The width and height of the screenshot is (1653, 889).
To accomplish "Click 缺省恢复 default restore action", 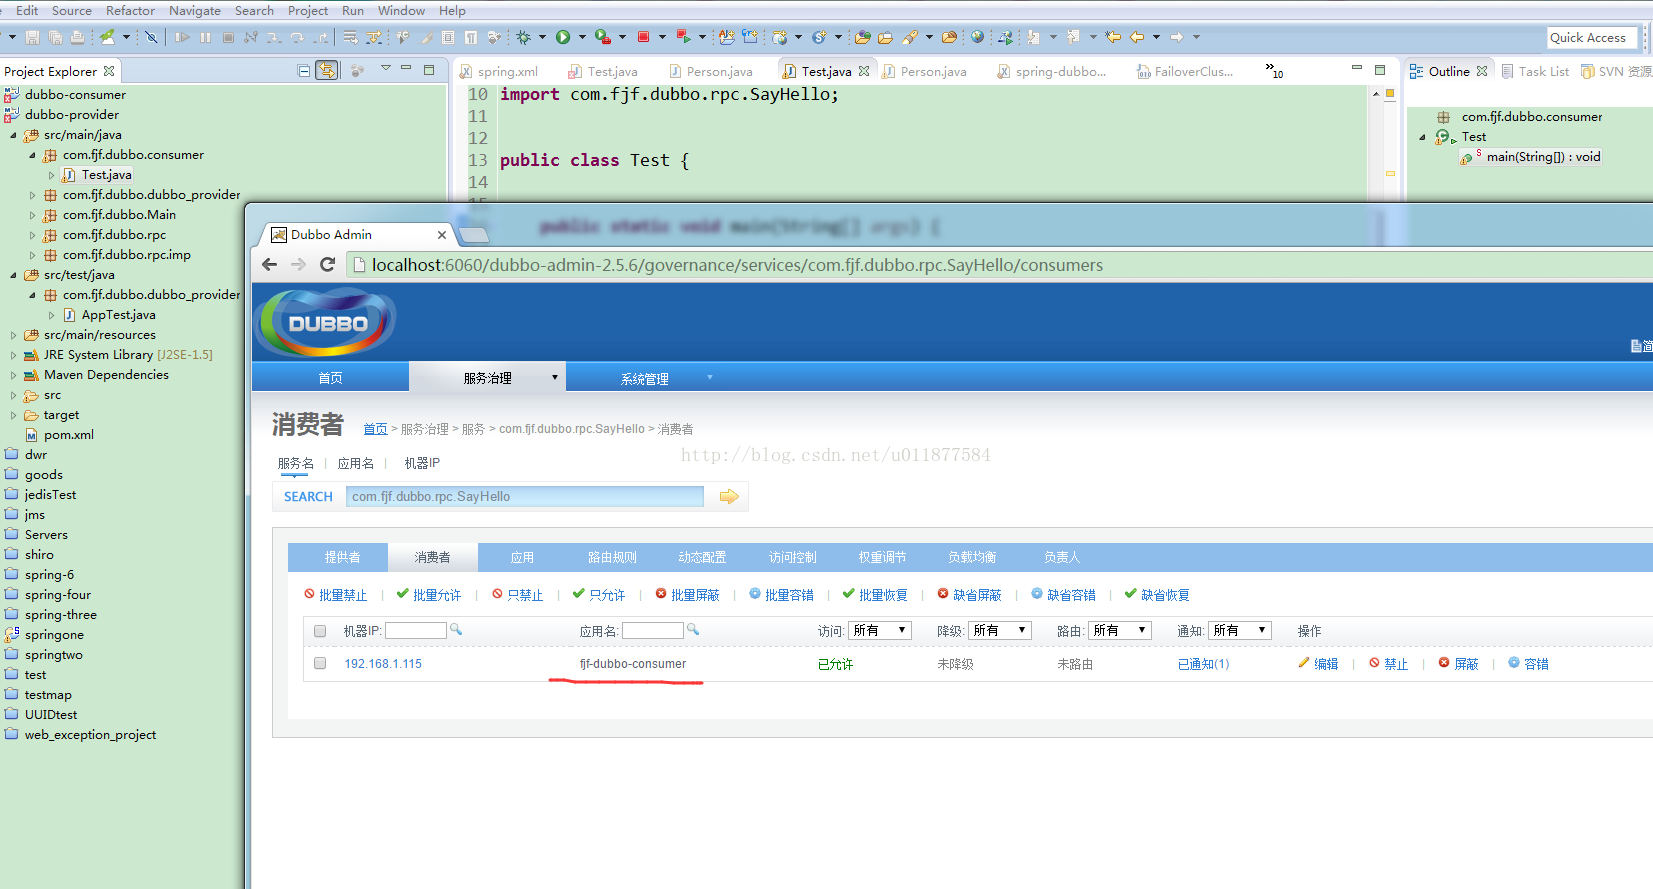I will (1157, 595).
